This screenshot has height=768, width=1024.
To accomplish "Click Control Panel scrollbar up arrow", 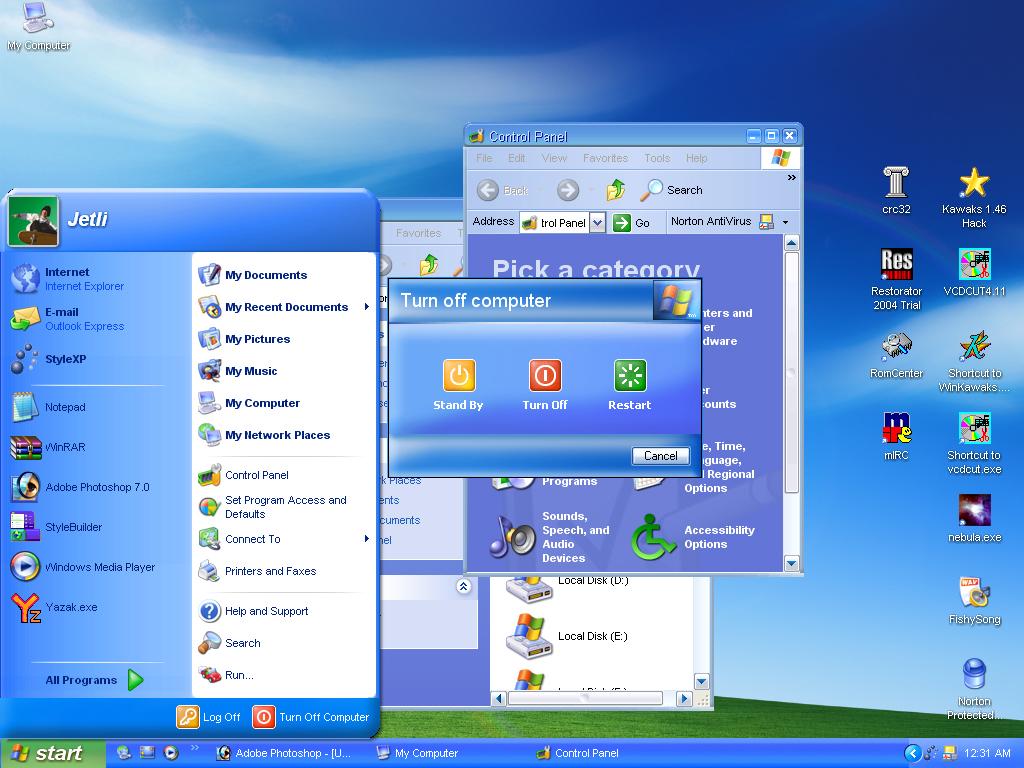I will 792,244.
